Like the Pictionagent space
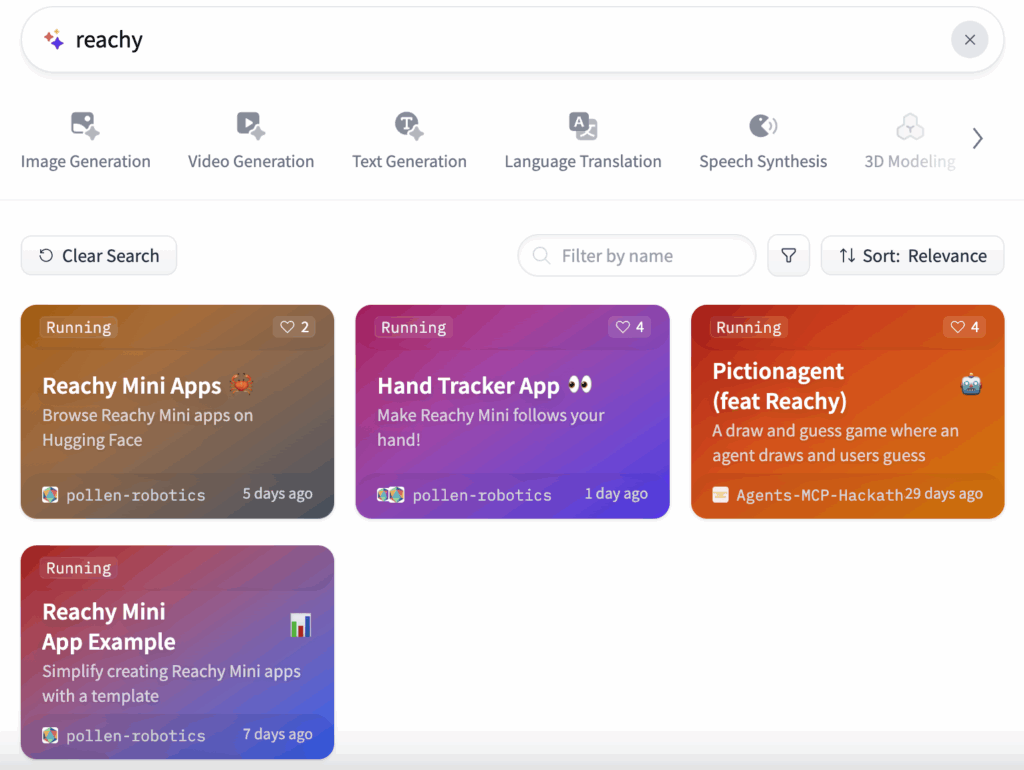 [x=965, y=327]
